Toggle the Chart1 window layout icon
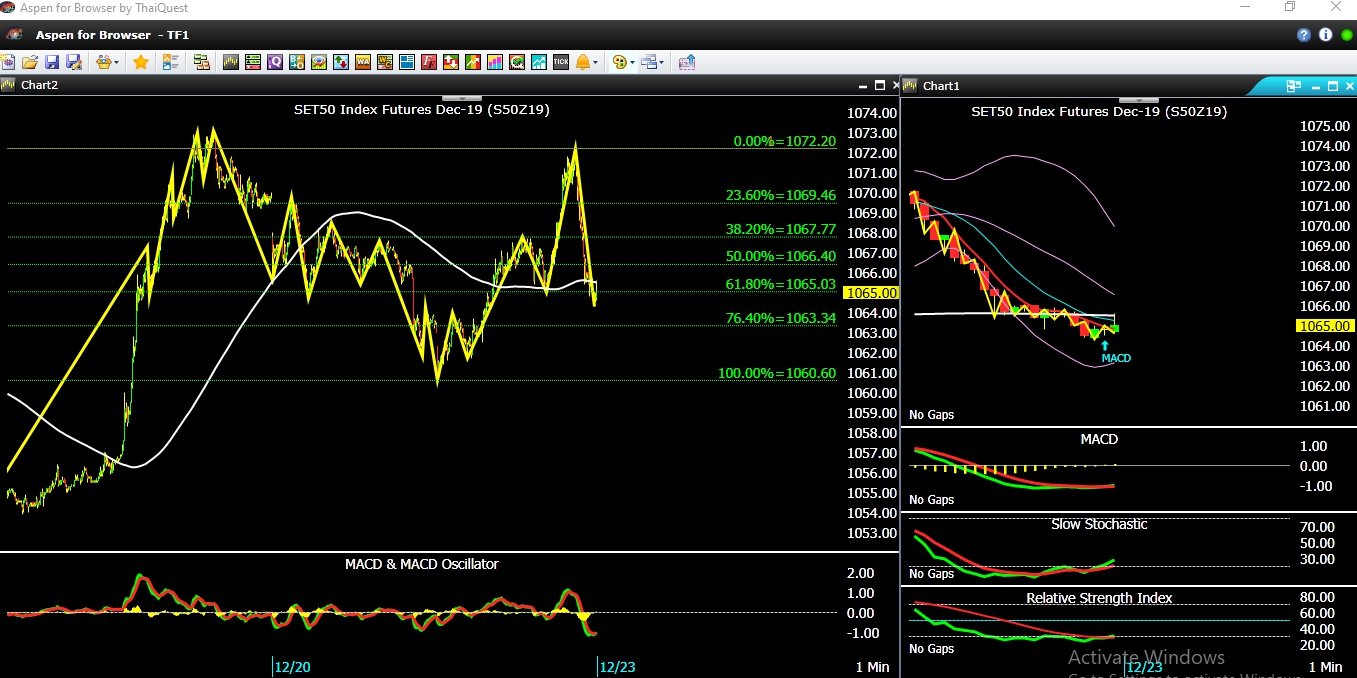This screenshot has height=678, width=1357. click(1293, 87)
